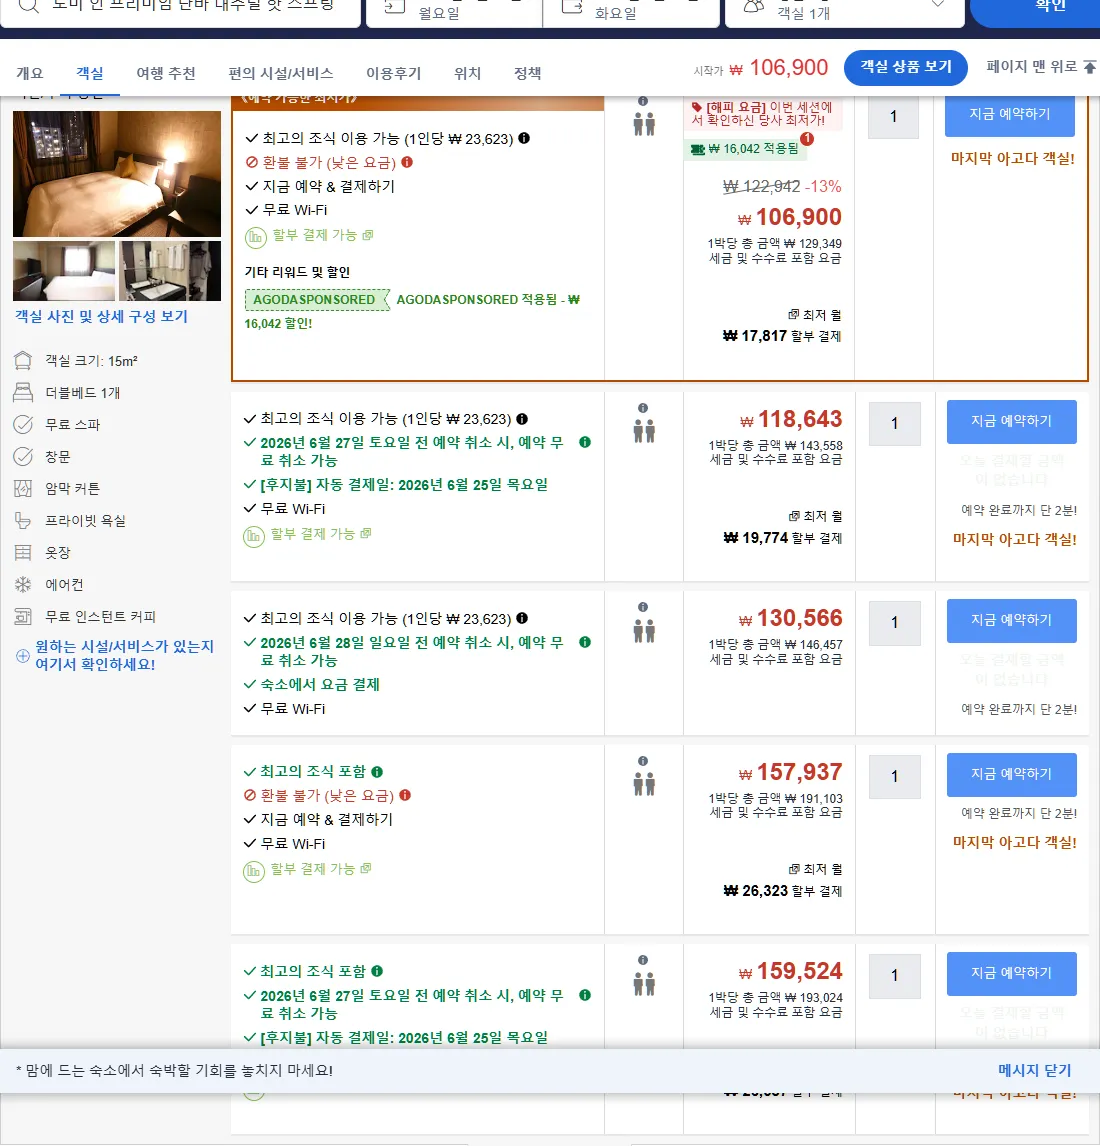Click green 조식 포함 info icon in ₩157,937 offer
This screenshot has width=1100, height=1146.
pos(377,772)
